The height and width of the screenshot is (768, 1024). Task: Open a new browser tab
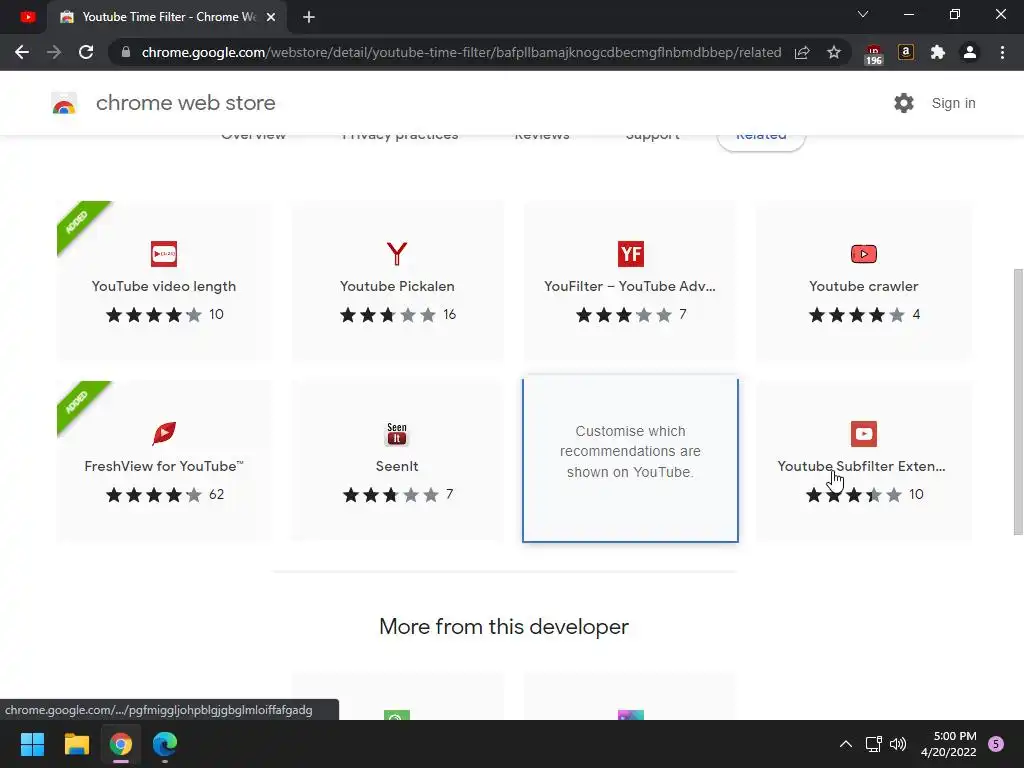tap(309, 17)
